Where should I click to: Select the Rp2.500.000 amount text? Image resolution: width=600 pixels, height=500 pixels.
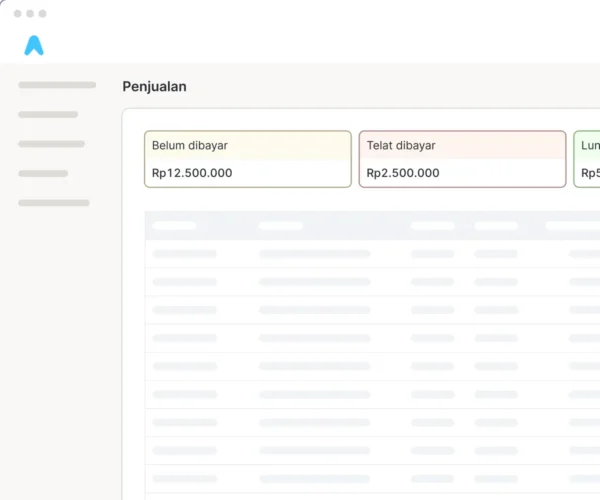point(403,173)
